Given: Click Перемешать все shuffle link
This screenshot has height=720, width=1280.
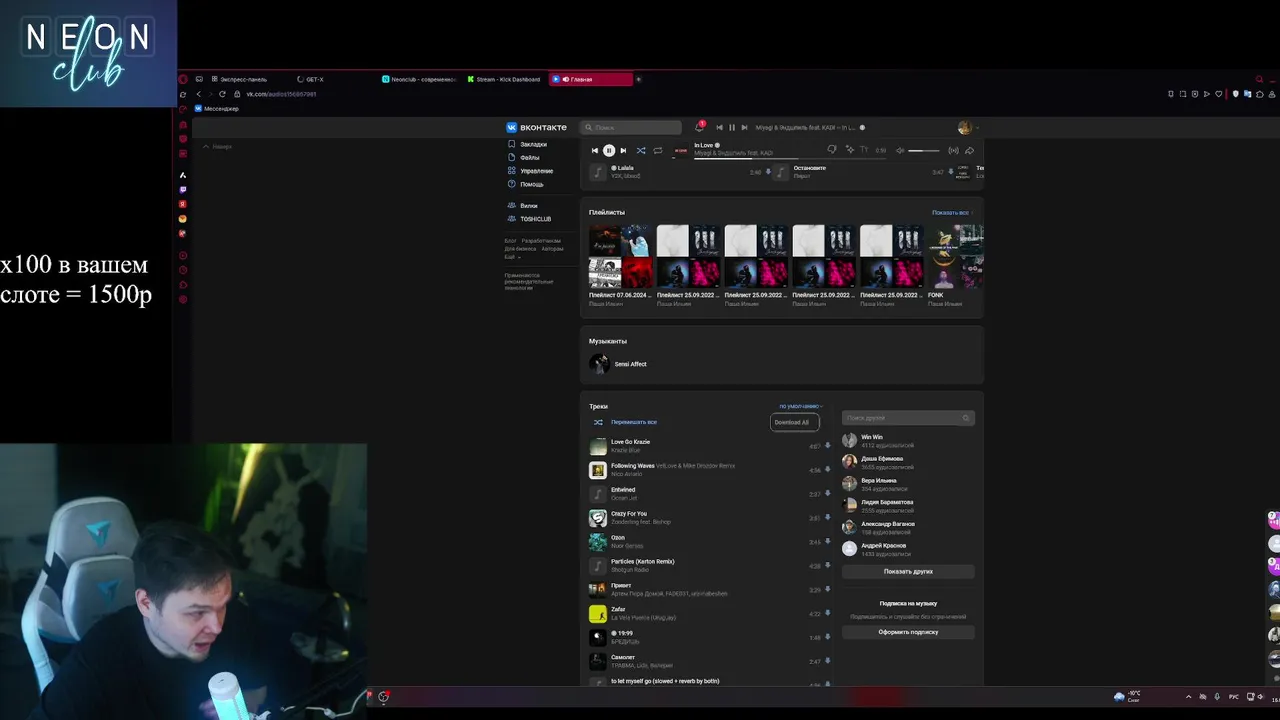Looking at the screenshot, I should click(x=634, y=422).
